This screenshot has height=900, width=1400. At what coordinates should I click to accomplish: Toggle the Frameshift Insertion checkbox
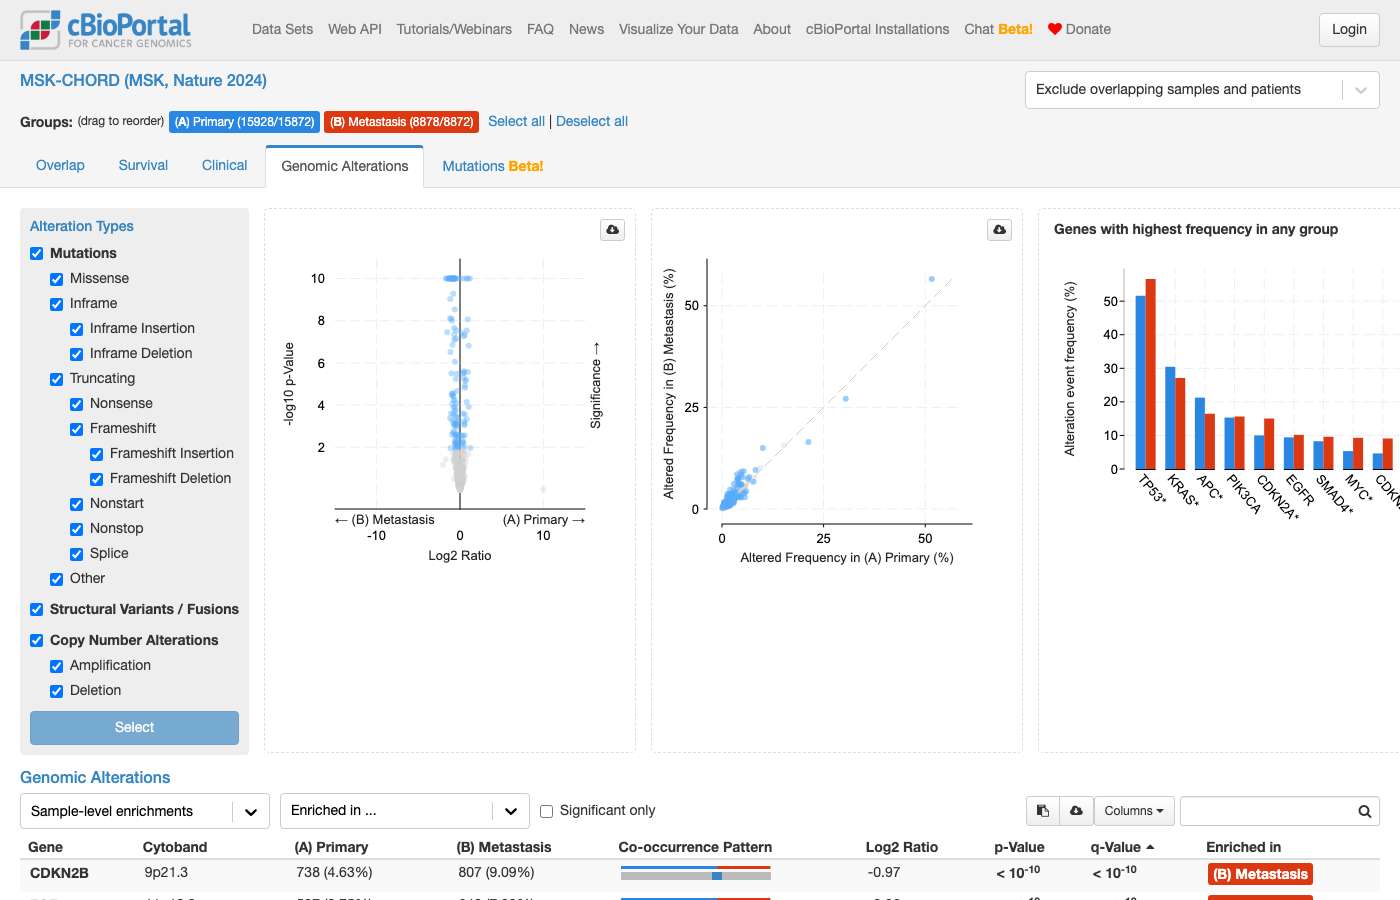97,454
